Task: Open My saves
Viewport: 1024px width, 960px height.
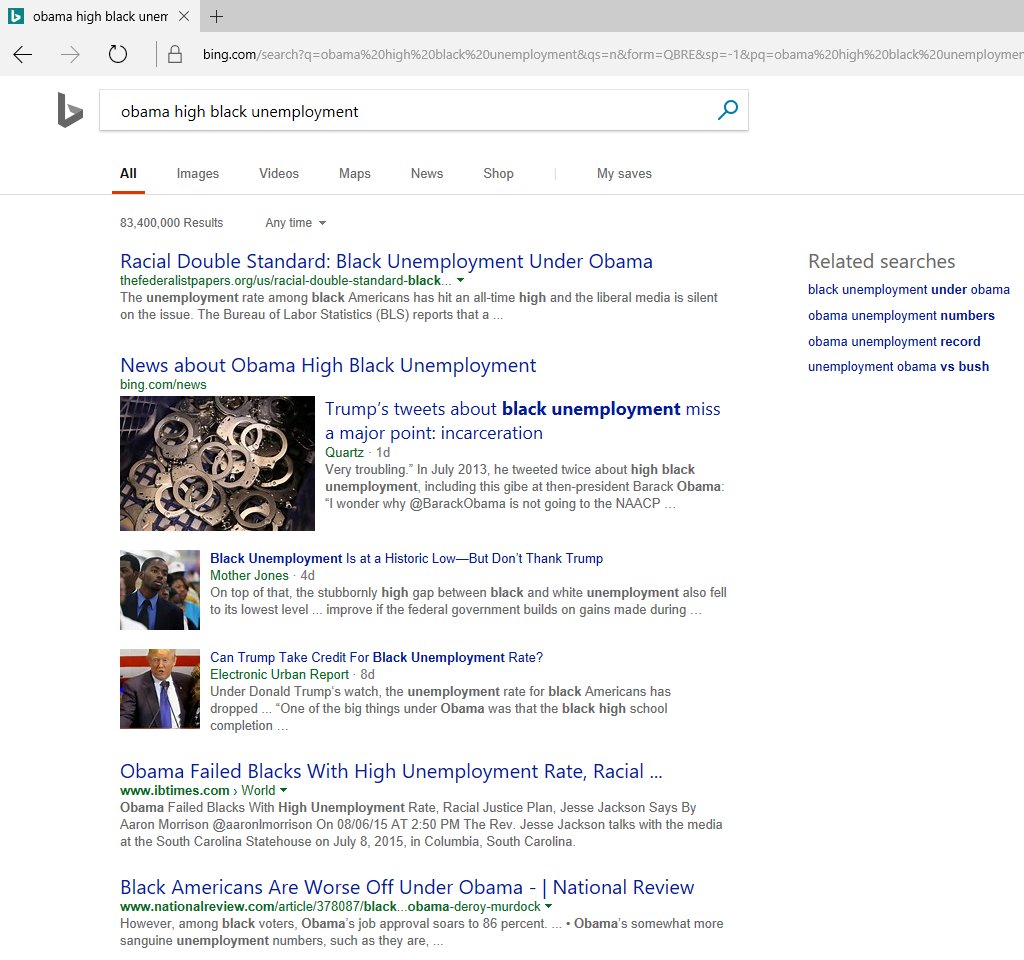Action: click(624, 174)
